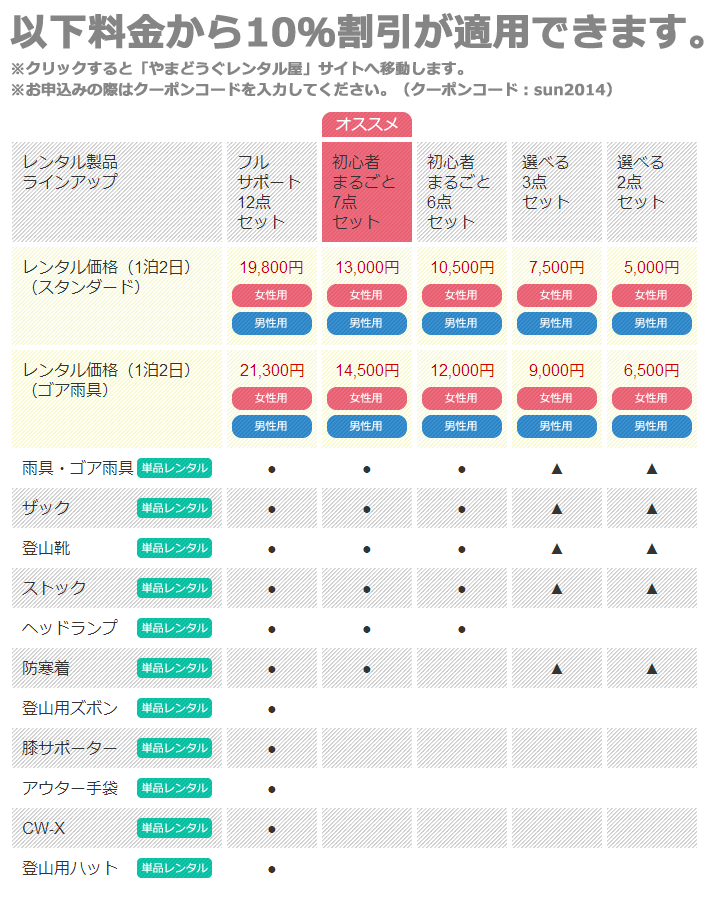Click 男性用 button under 6,500円 price

(x=651, y=426)
